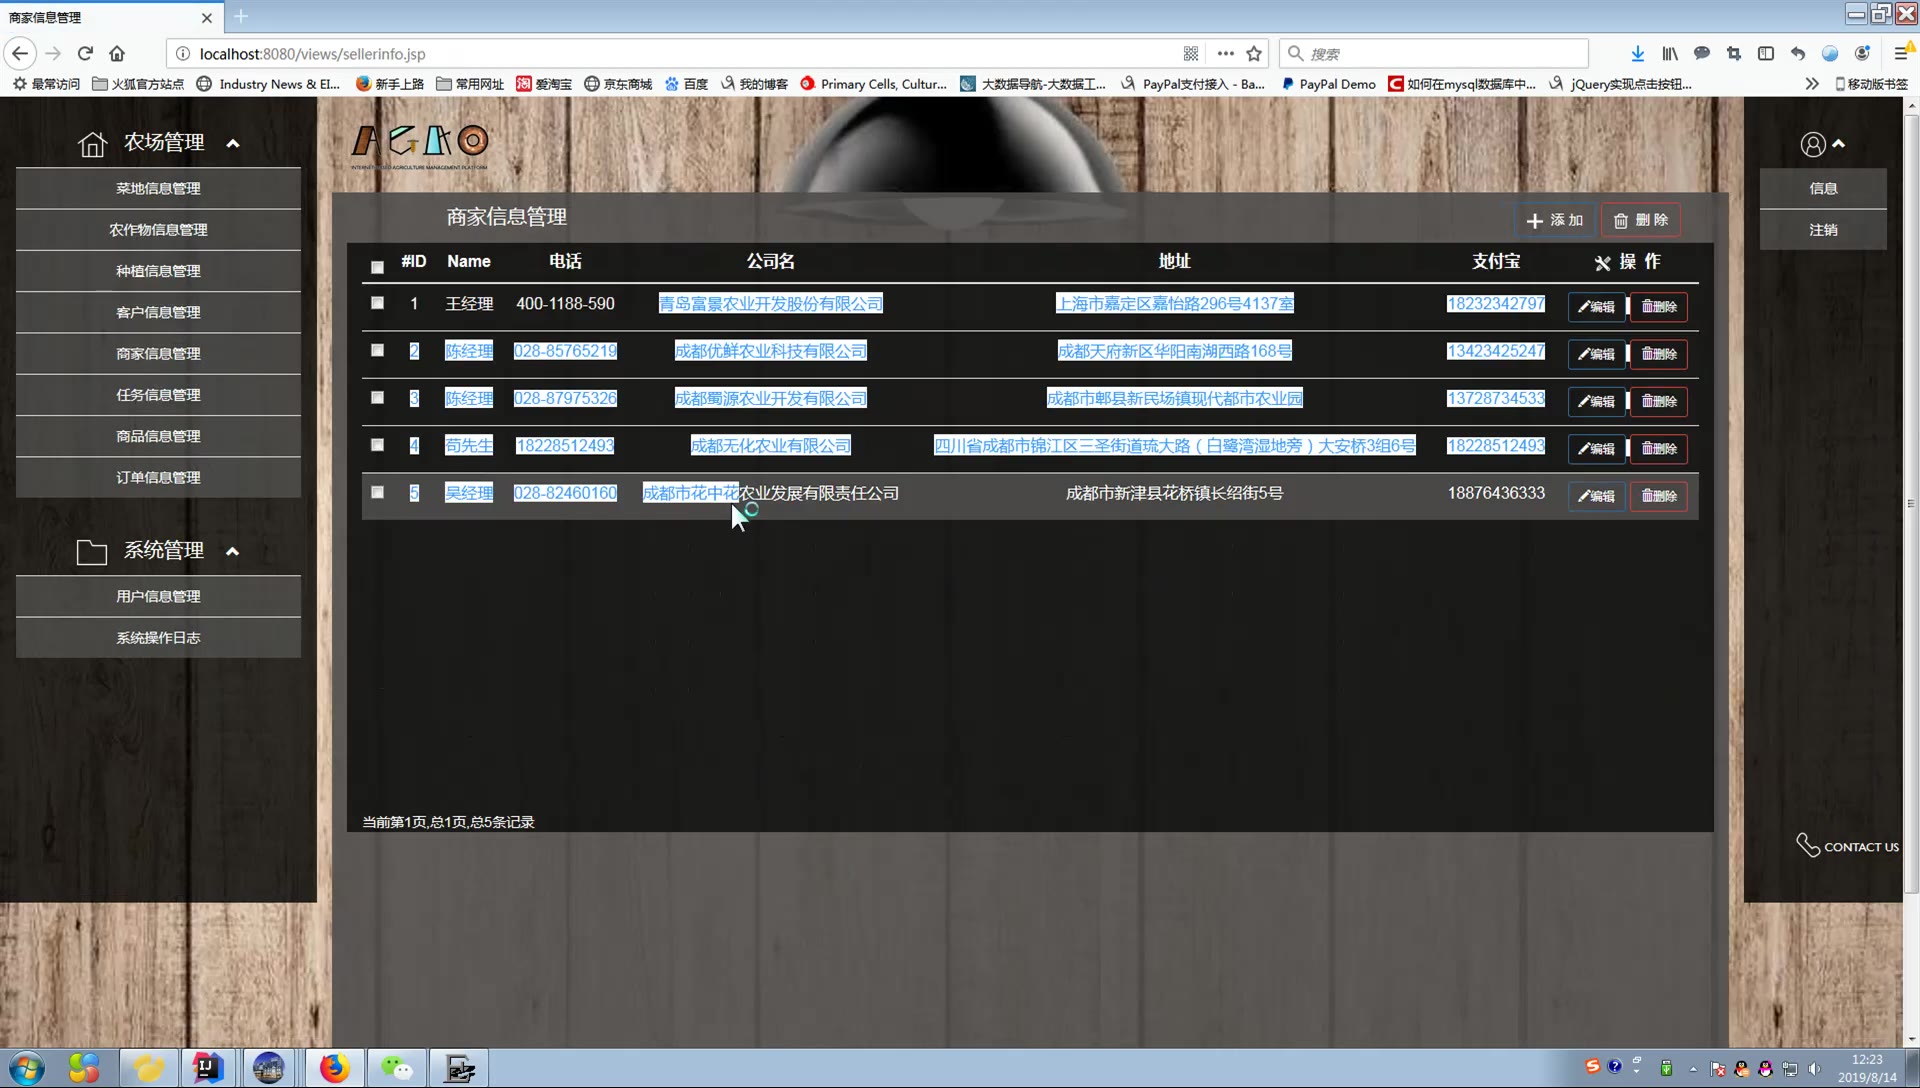Open 农作物信息管理 menu item
Viewport: 1920px width, 1088px height.
point(158,230)
